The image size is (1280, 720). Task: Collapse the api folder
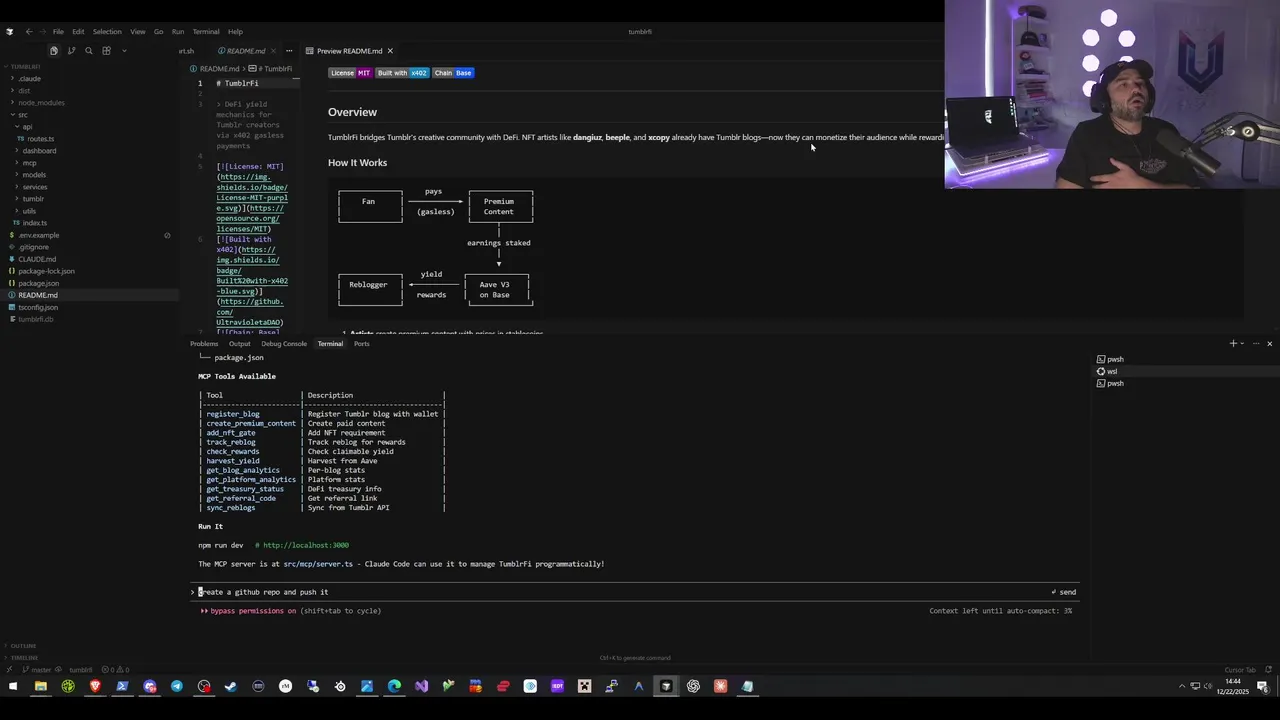pos(27,126)
